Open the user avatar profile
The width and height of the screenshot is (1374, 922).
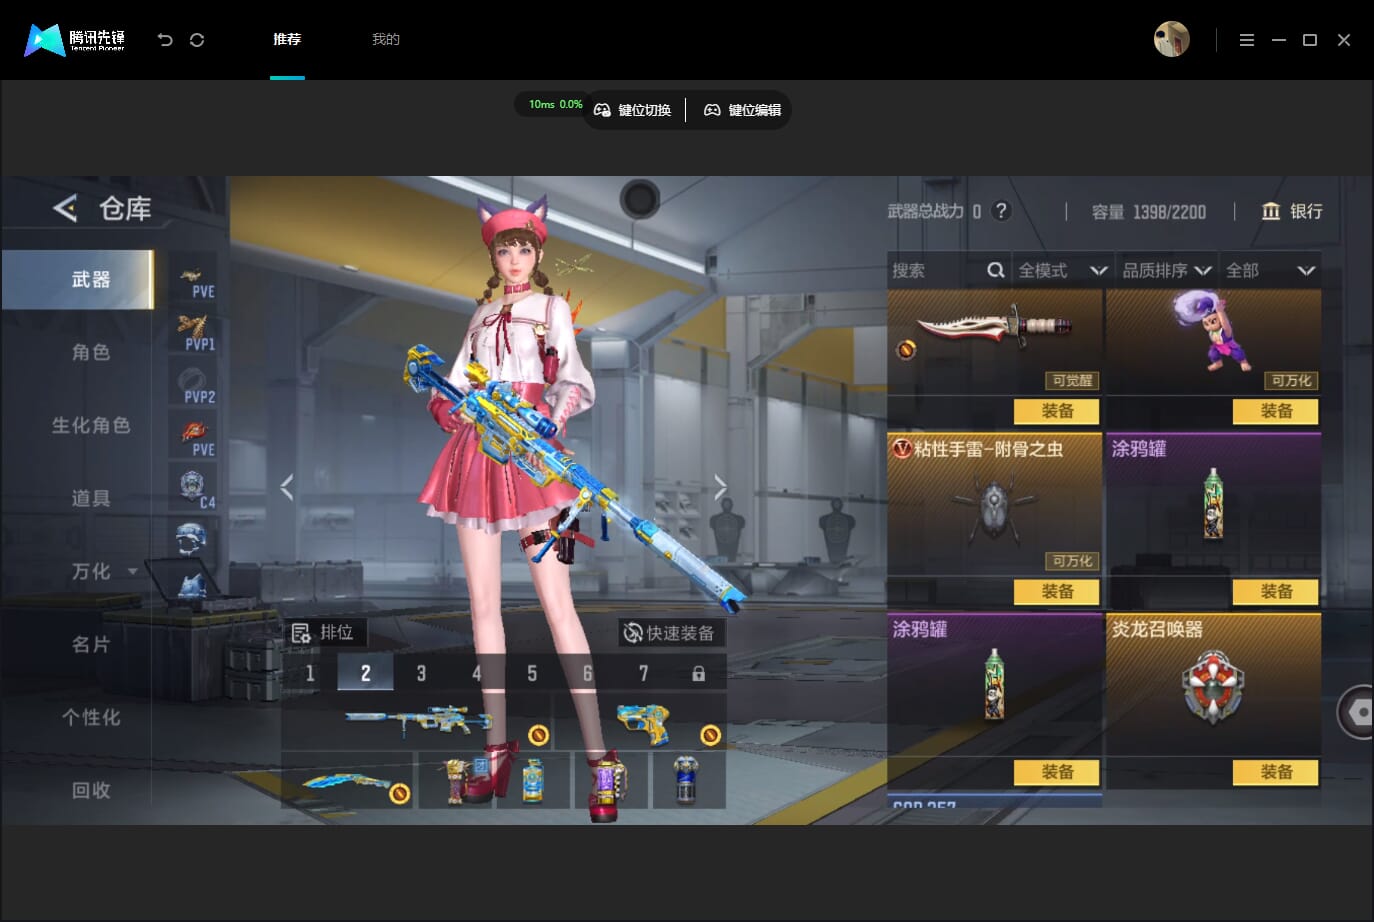tap(1171, 39)
